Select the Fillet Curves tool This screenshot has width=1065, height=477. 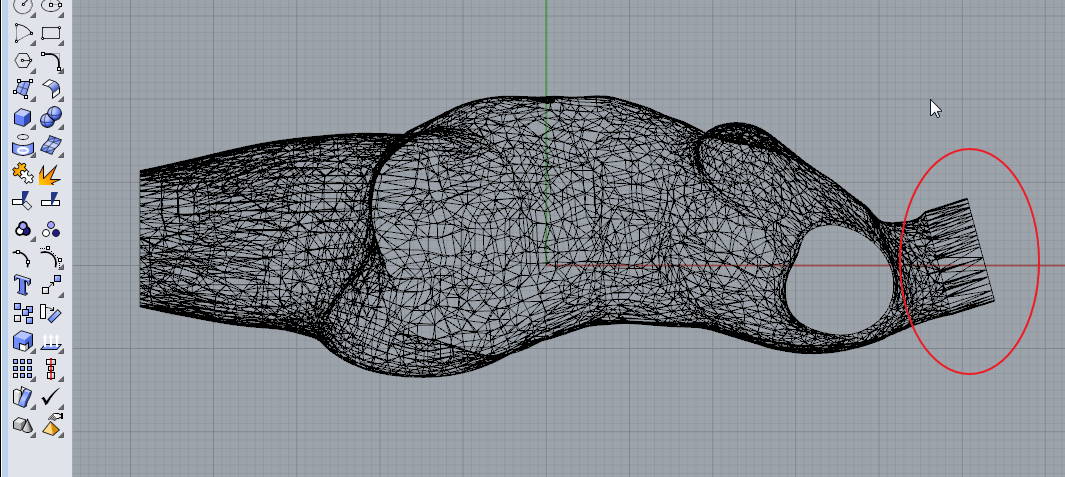point(52,60)
